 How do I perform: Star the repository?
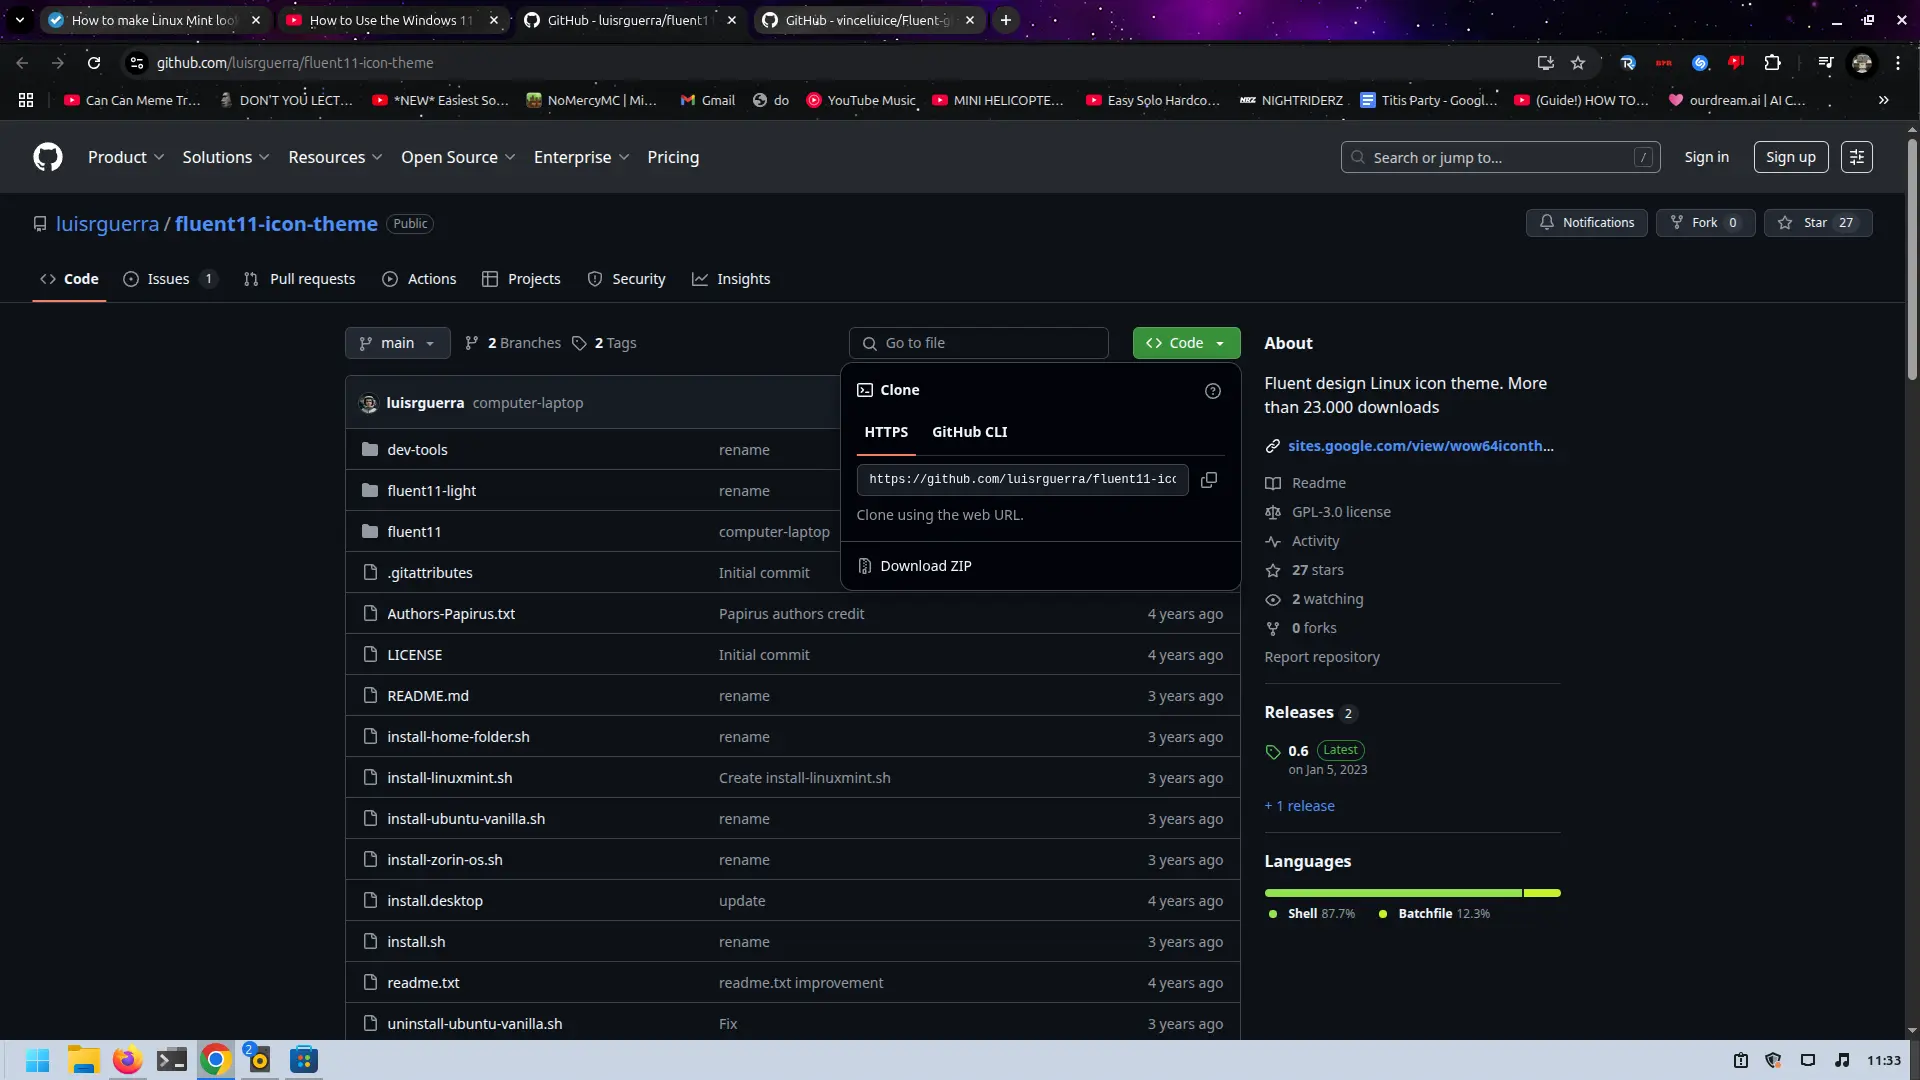(1817, 223)
